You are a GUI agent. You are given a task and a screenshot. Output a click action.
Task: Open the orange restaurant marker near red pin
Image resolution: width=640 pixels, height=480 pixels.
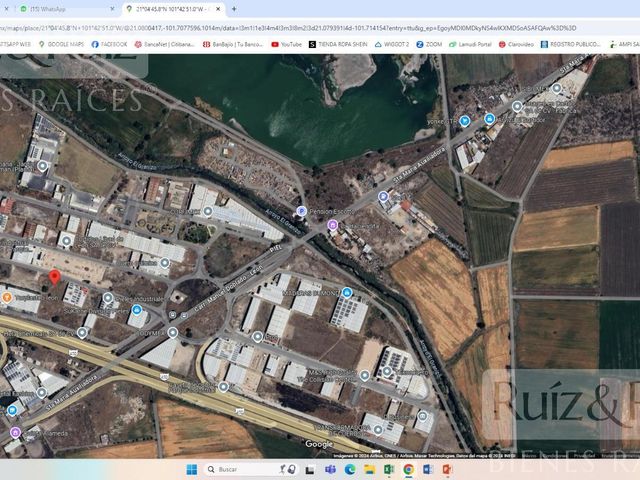(6, 297)
